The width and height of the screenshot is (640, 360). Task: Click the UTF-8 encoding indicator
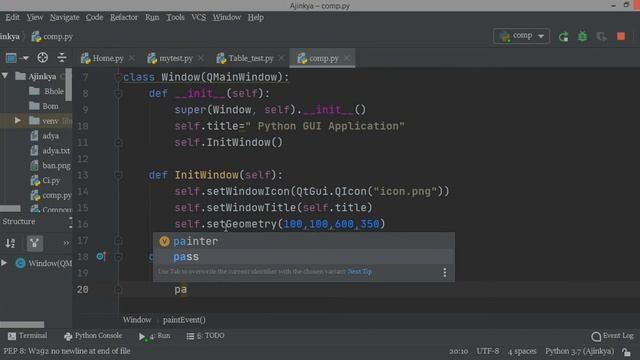click(x=488, y=351)
